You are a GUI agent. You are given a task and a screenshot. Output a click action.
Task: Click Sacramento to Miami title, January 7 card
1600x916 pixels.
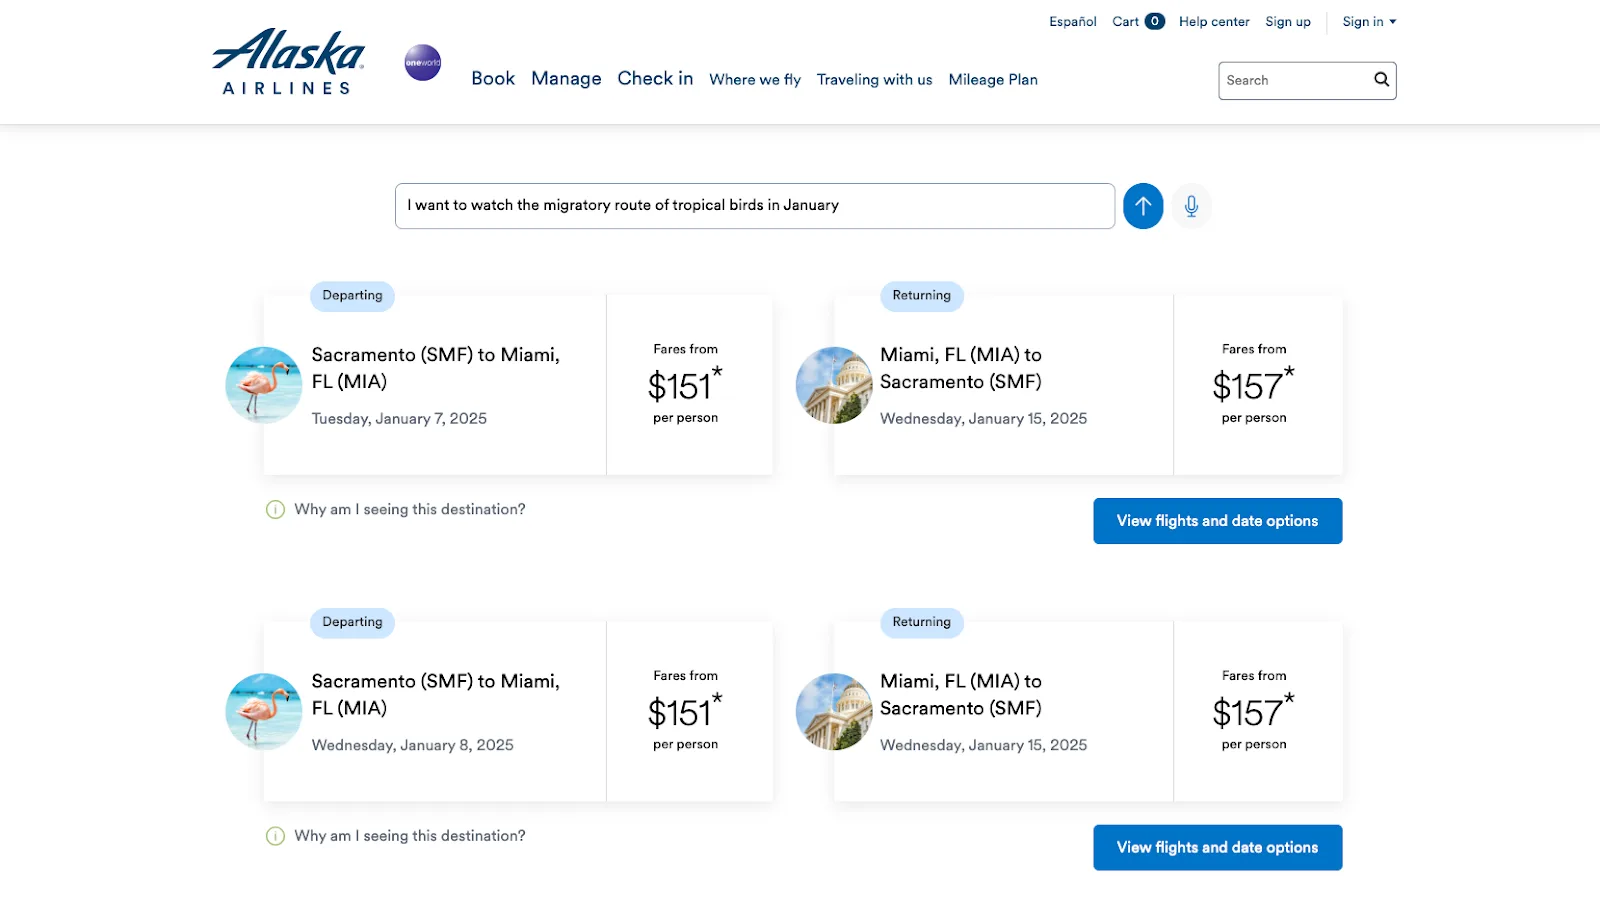click(x=435, y=368)
